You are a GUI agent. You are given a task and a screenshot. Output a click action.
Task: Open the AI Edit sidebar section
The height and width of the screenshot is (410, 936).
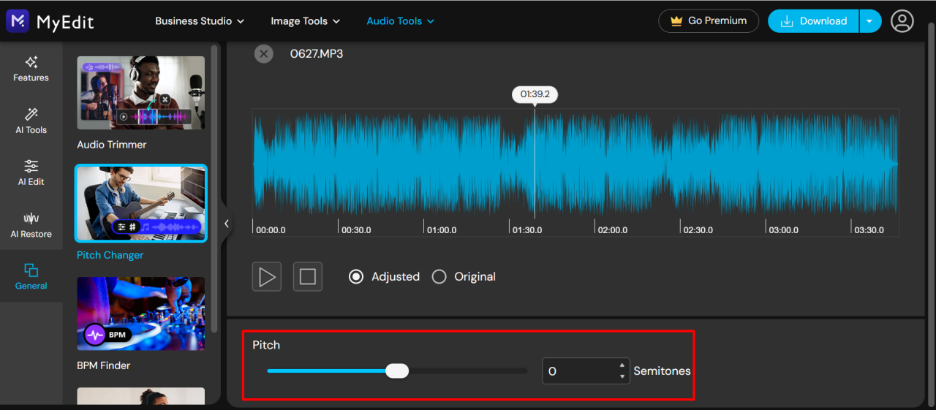point(31,172)
